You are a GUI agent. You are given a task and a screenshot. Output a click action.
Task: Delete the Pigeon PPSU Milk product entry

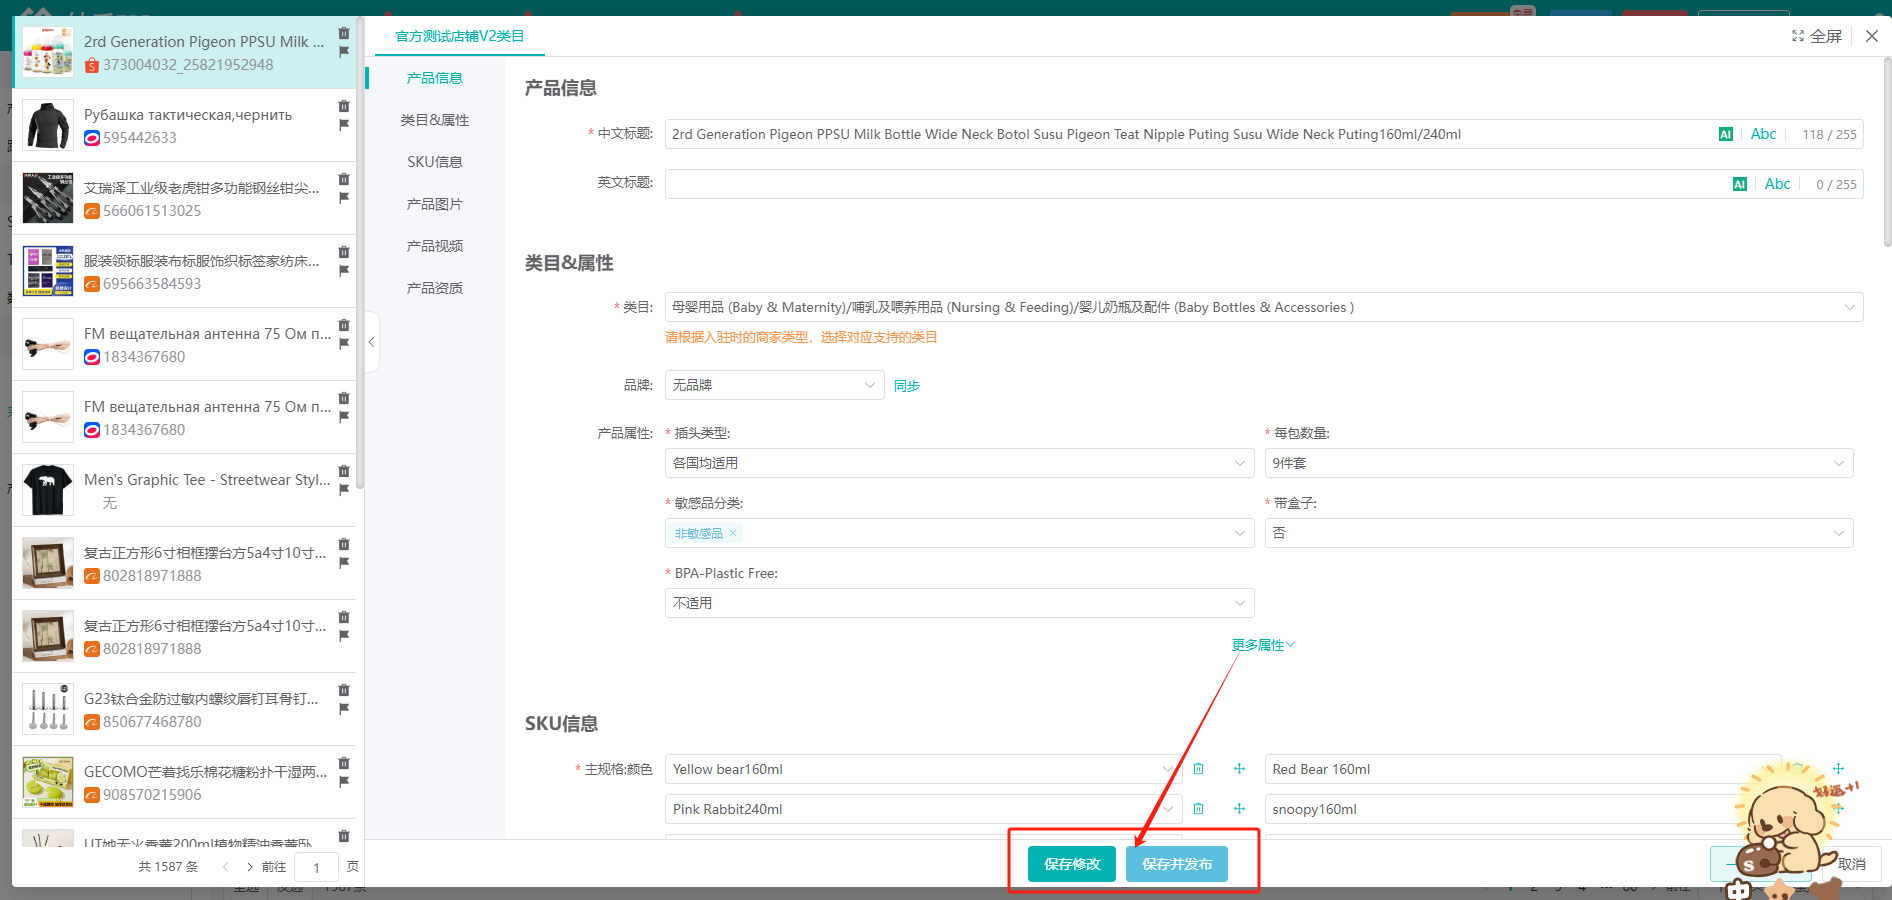click(x=344, y=33)
